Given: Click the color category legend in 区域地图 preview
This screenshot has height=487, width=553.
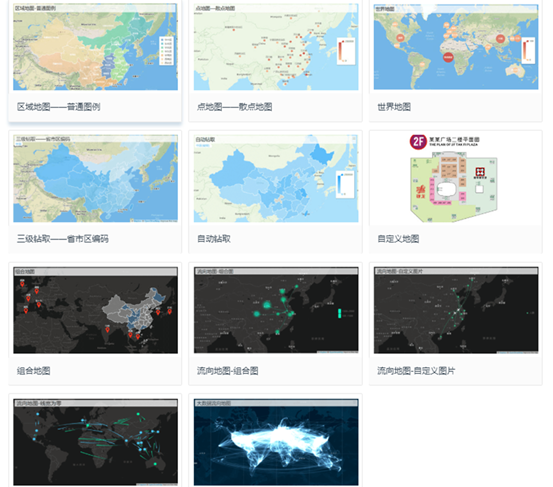Looking at the screenshot, I should tap(166, 50).
